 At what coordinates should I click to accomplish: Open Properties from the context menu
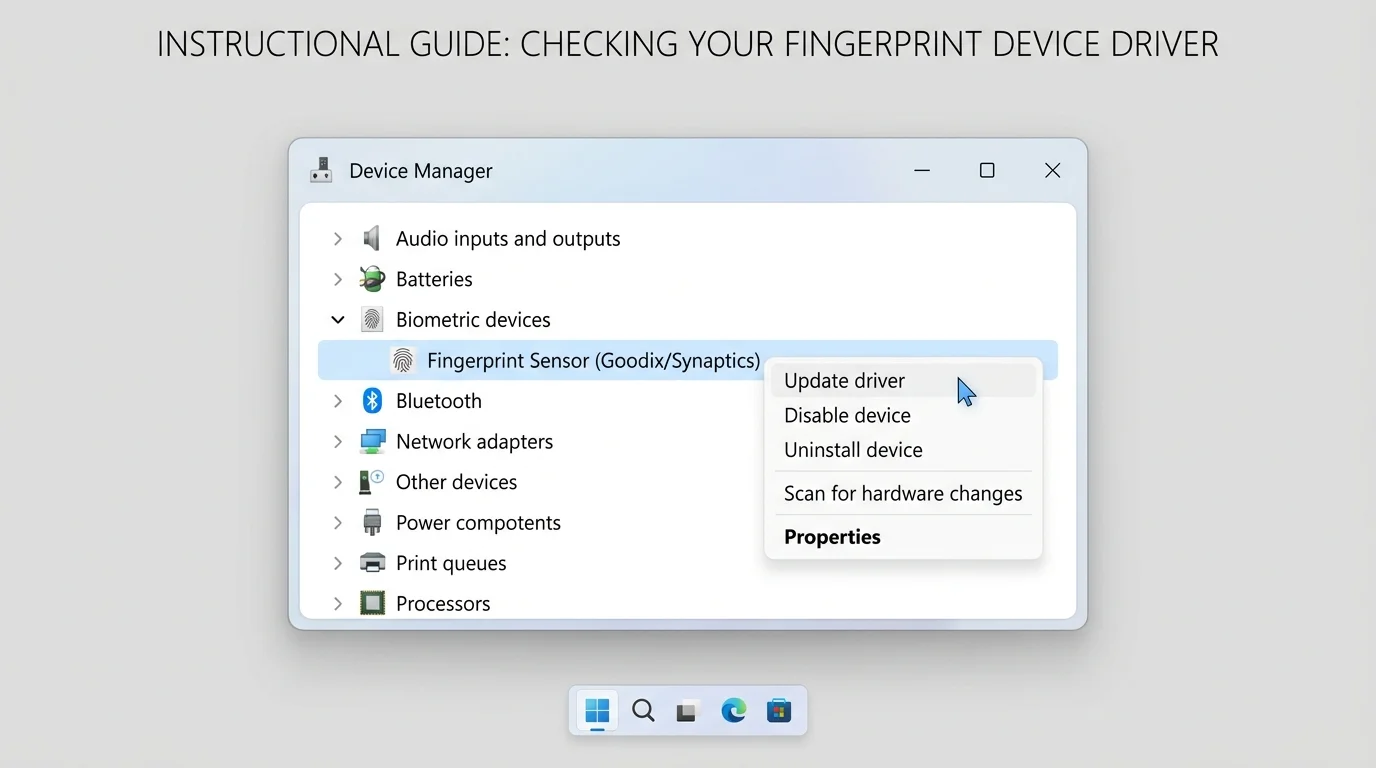904,537
